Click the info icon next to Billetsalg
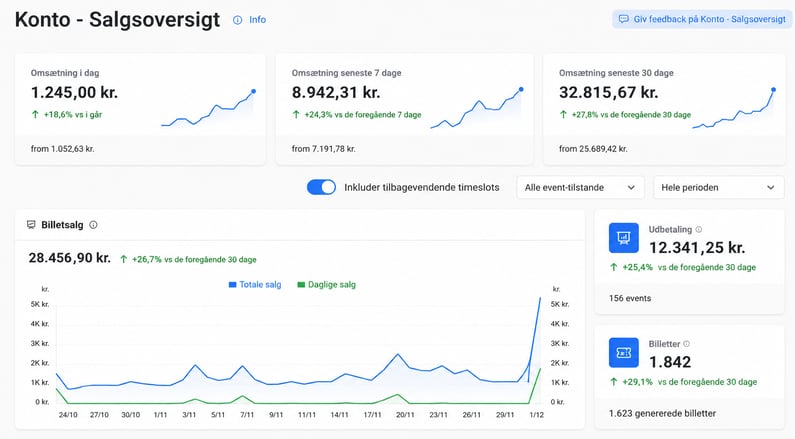This screenshot has width=795, height=439. point(93,225)
